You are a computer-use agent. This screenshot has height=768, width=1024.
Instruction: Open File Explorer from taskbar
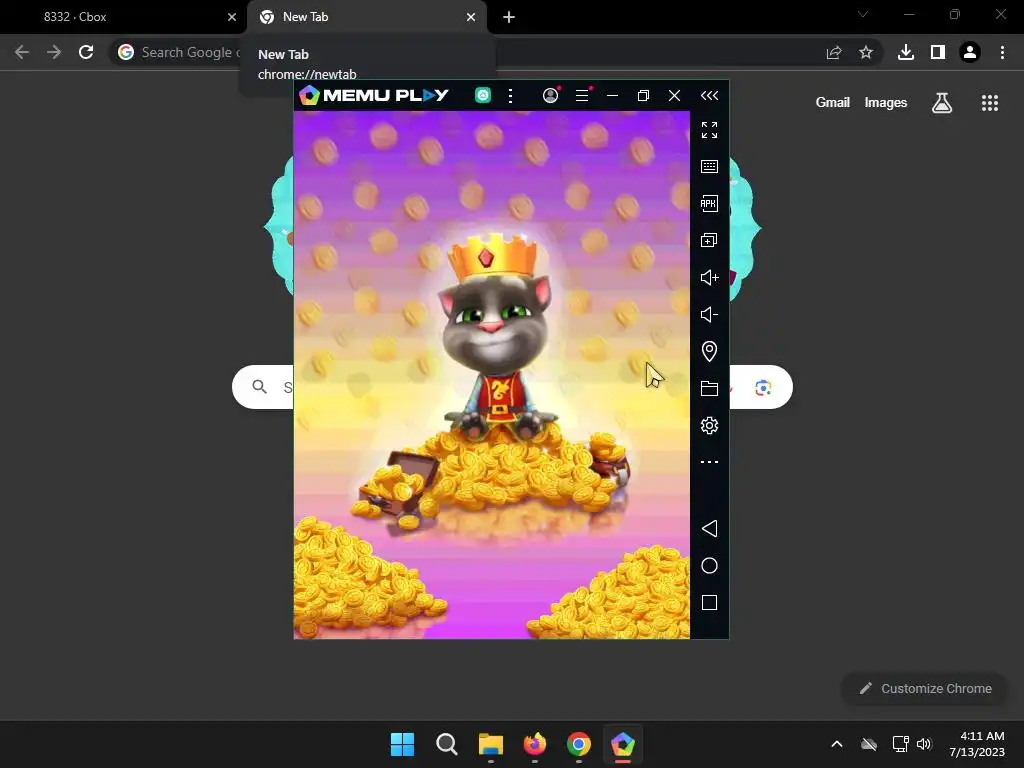point(490,744)
